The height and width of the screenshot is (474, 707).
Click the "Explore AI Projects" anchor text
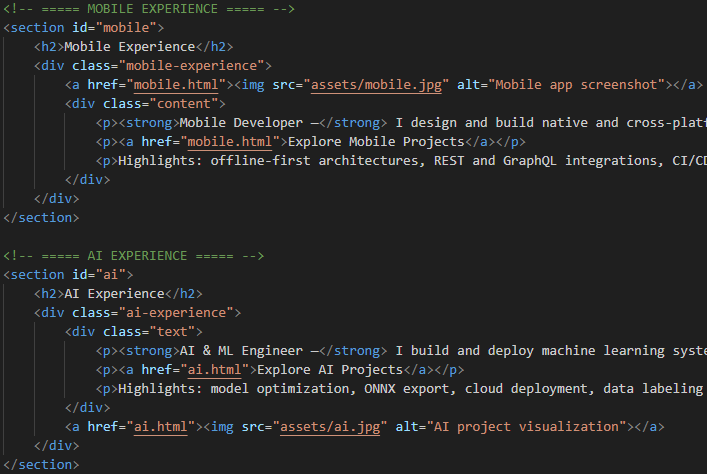(x=319, y=369)
